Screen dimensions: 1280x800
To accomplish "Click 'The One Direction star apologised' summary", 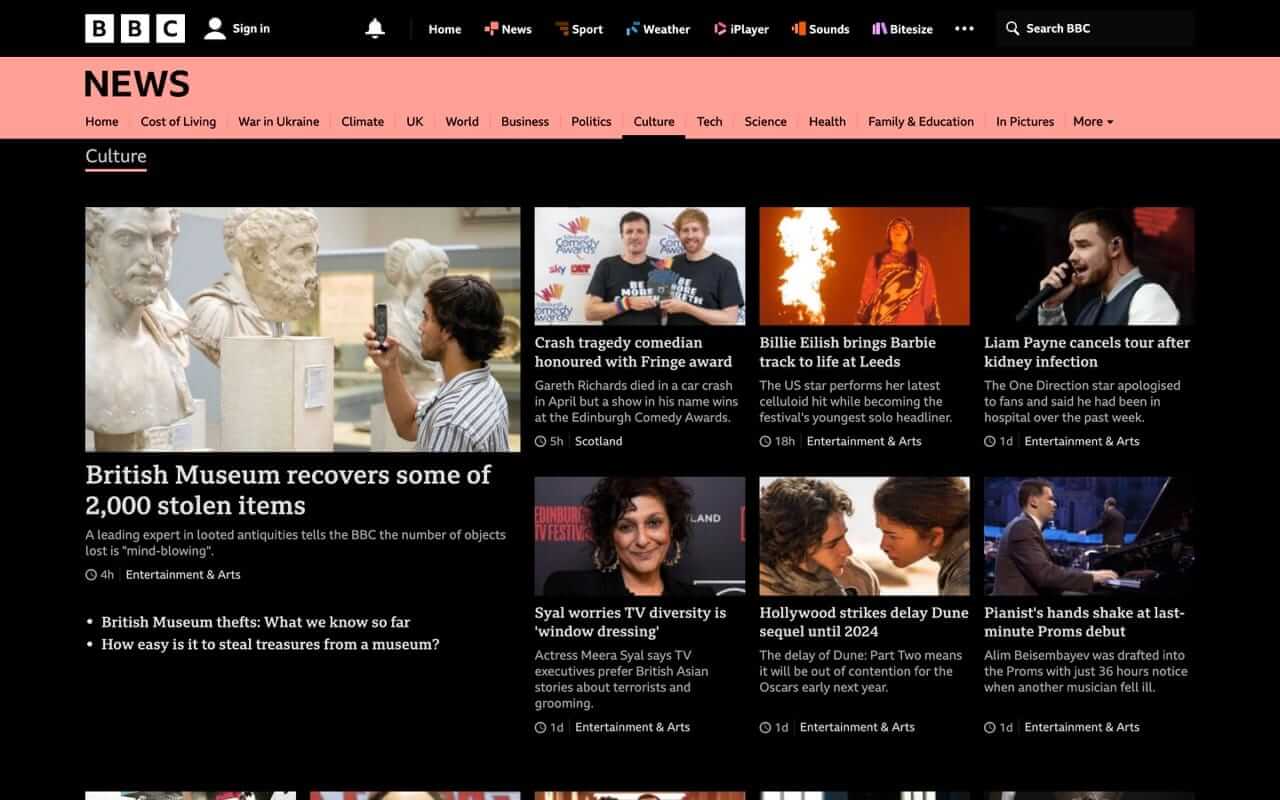I will pos(1082,401).
